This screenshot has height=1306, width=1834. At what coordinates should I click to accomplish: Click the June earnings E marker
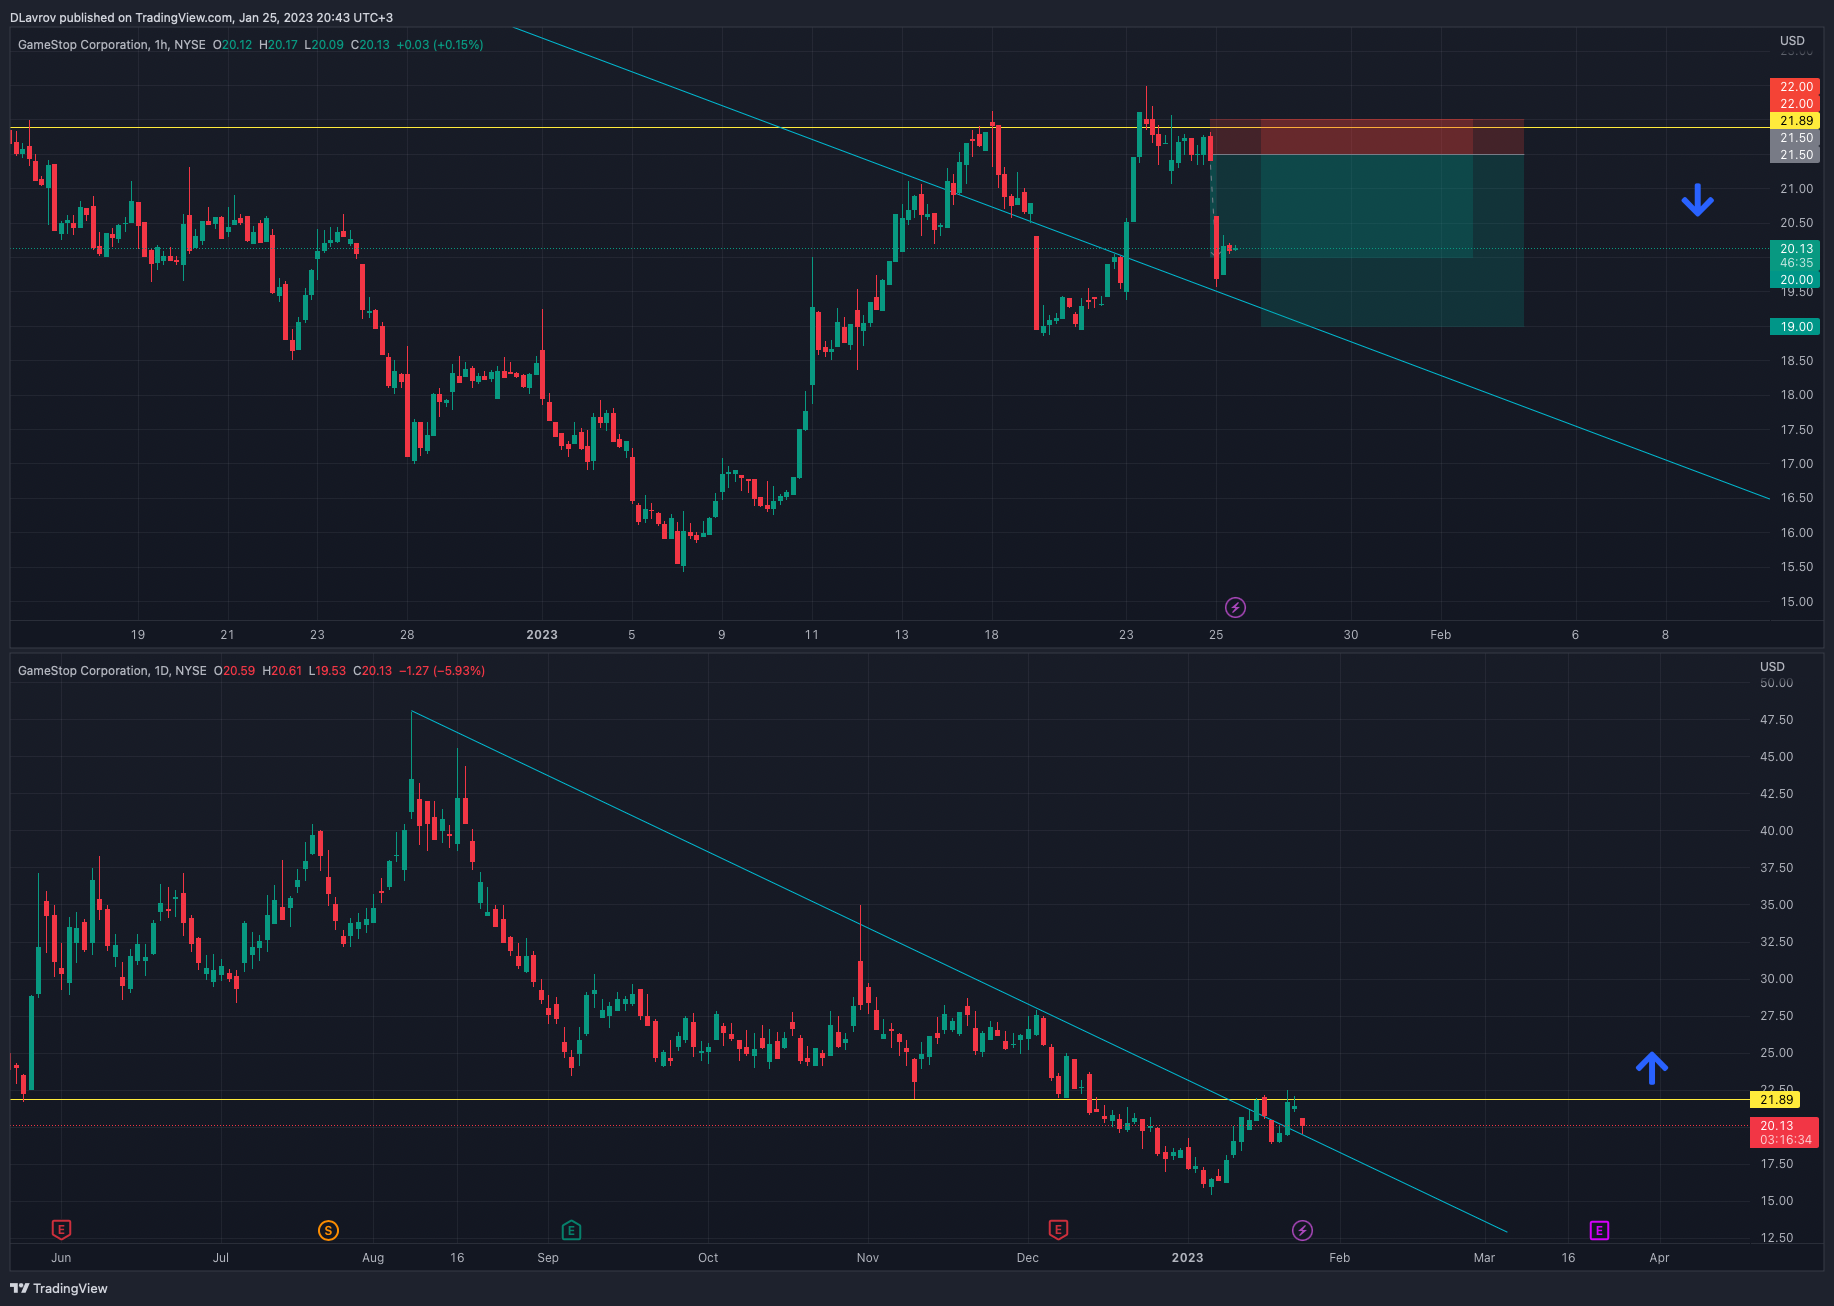pos(61,1229)
